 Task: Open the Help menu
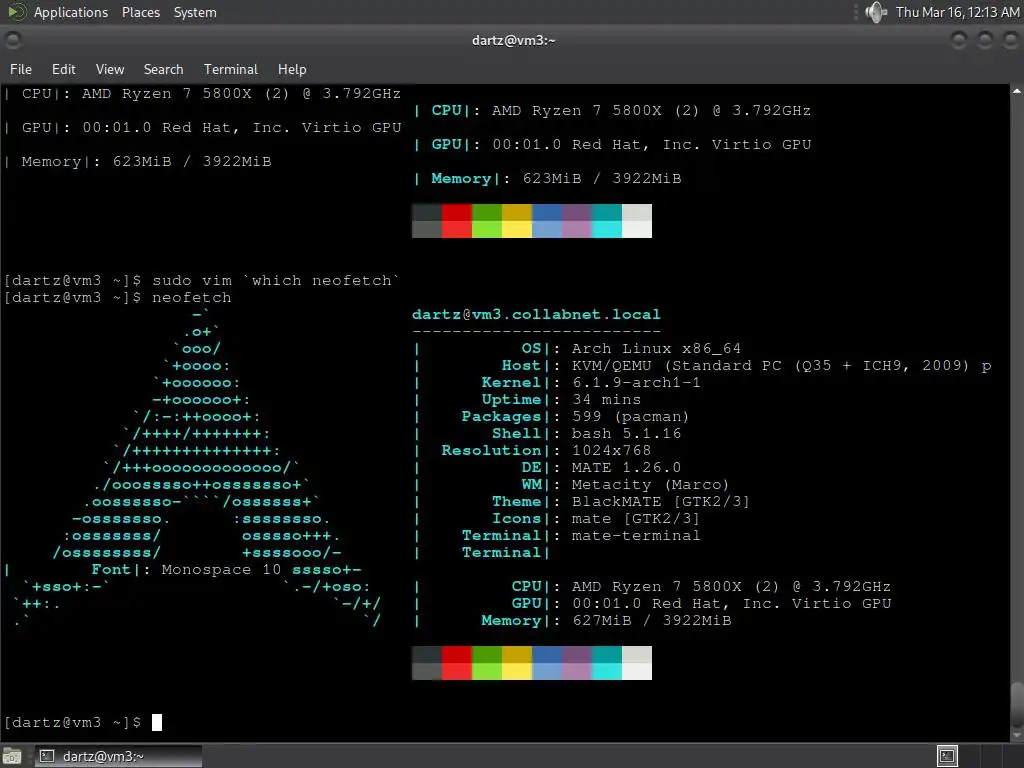(292, 69)
